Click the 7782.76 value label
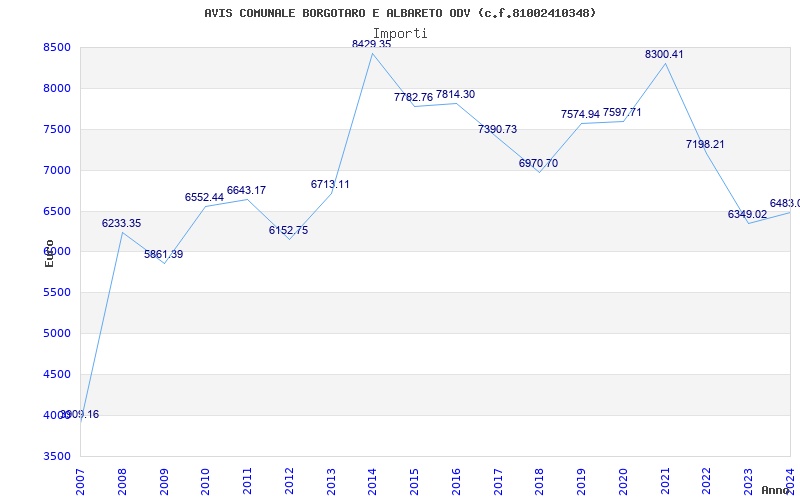The width and height of the screenshot is (800, 500). 413,97
